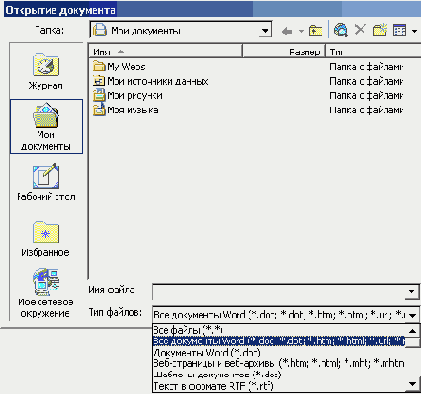Screen dimensions: 421x394
Task: Collapse the Тип файлов dropdown arrow
Action: [x=413, y=315]
